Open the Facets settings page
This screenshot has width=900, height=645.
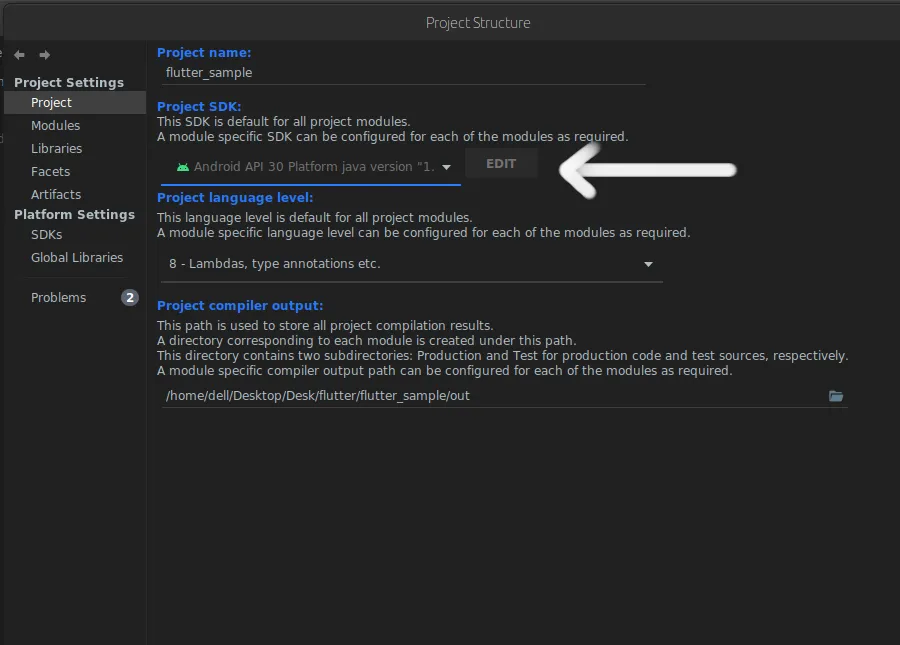pyautogui.click(x=51, y=172)
